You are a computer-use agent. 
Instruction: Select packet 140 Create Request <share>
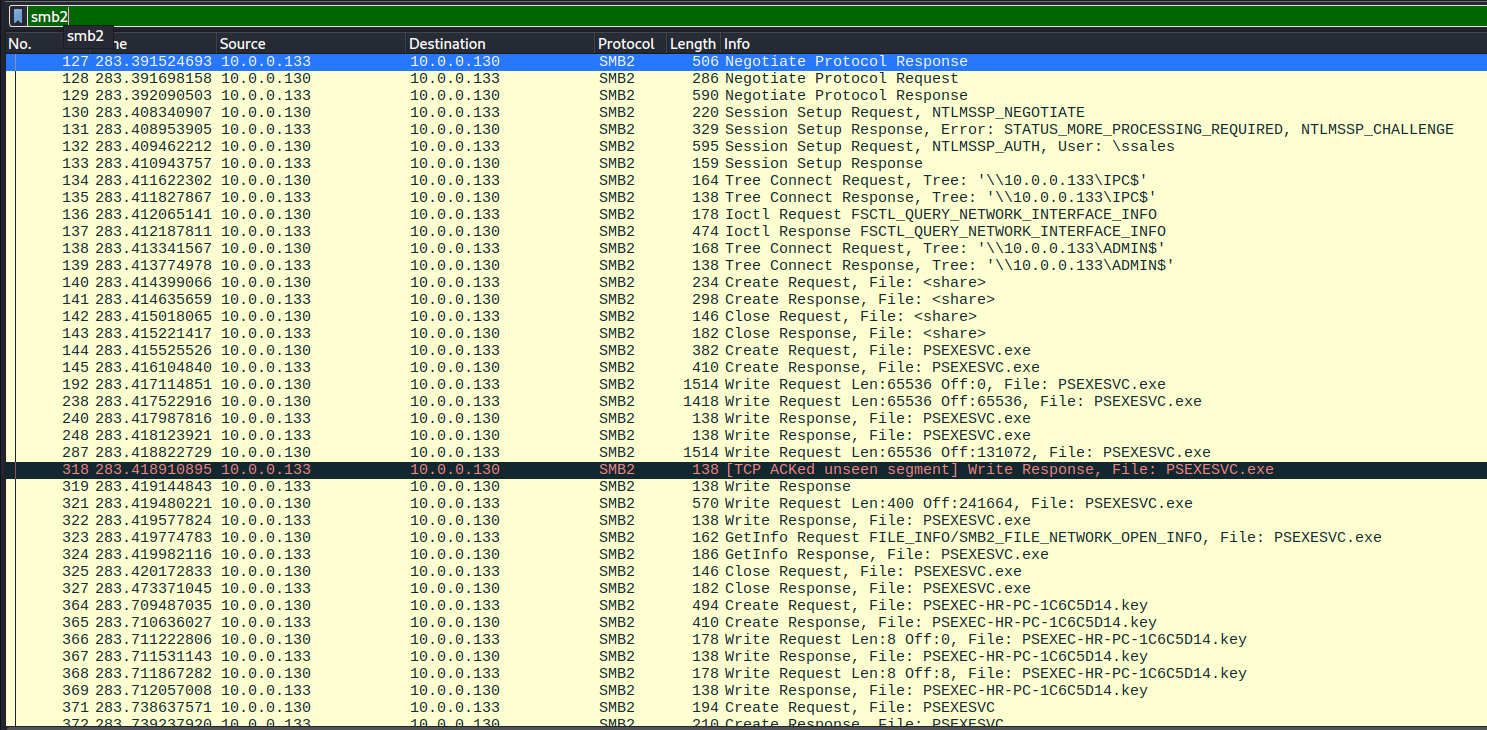(x=745, y=282)
